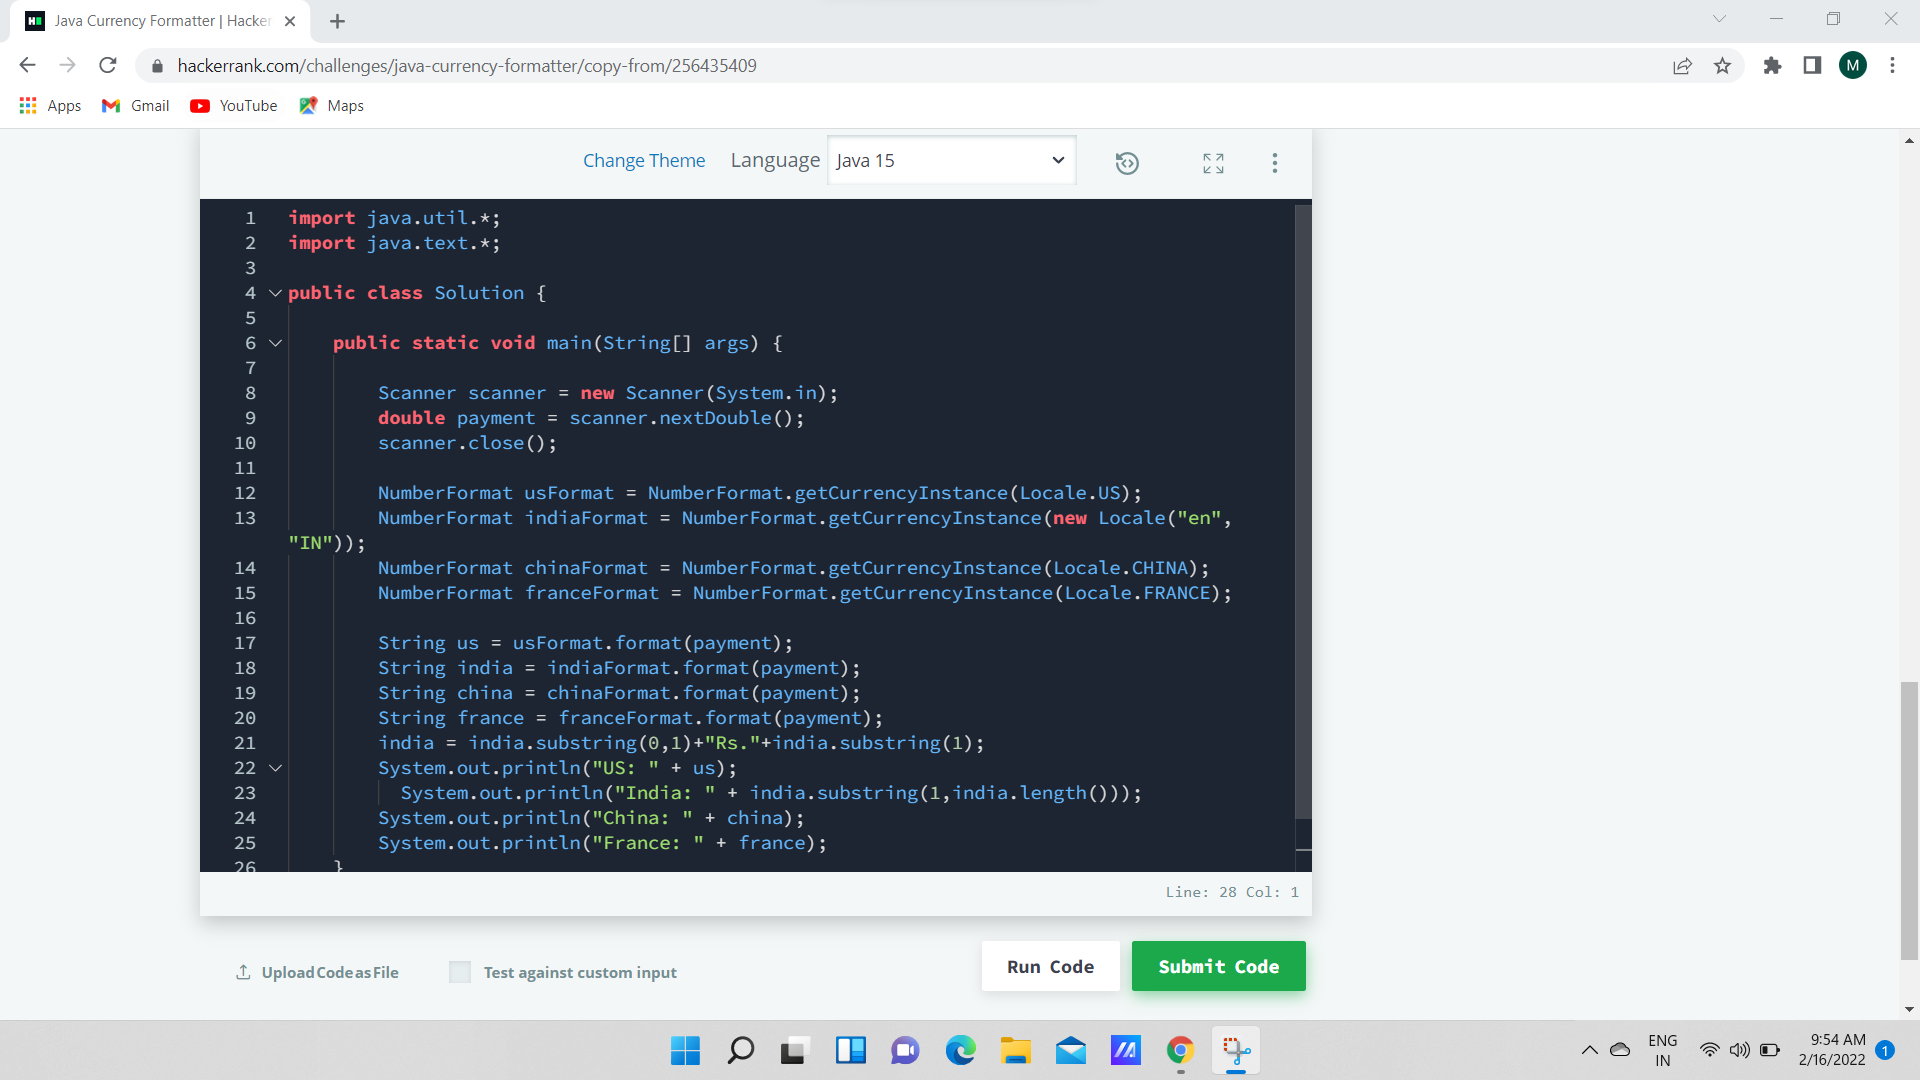Open Chrome extensions puzzle icon
Image resolution: width=1920 pixels, height=1080 pixels.
coord(1772,66)
